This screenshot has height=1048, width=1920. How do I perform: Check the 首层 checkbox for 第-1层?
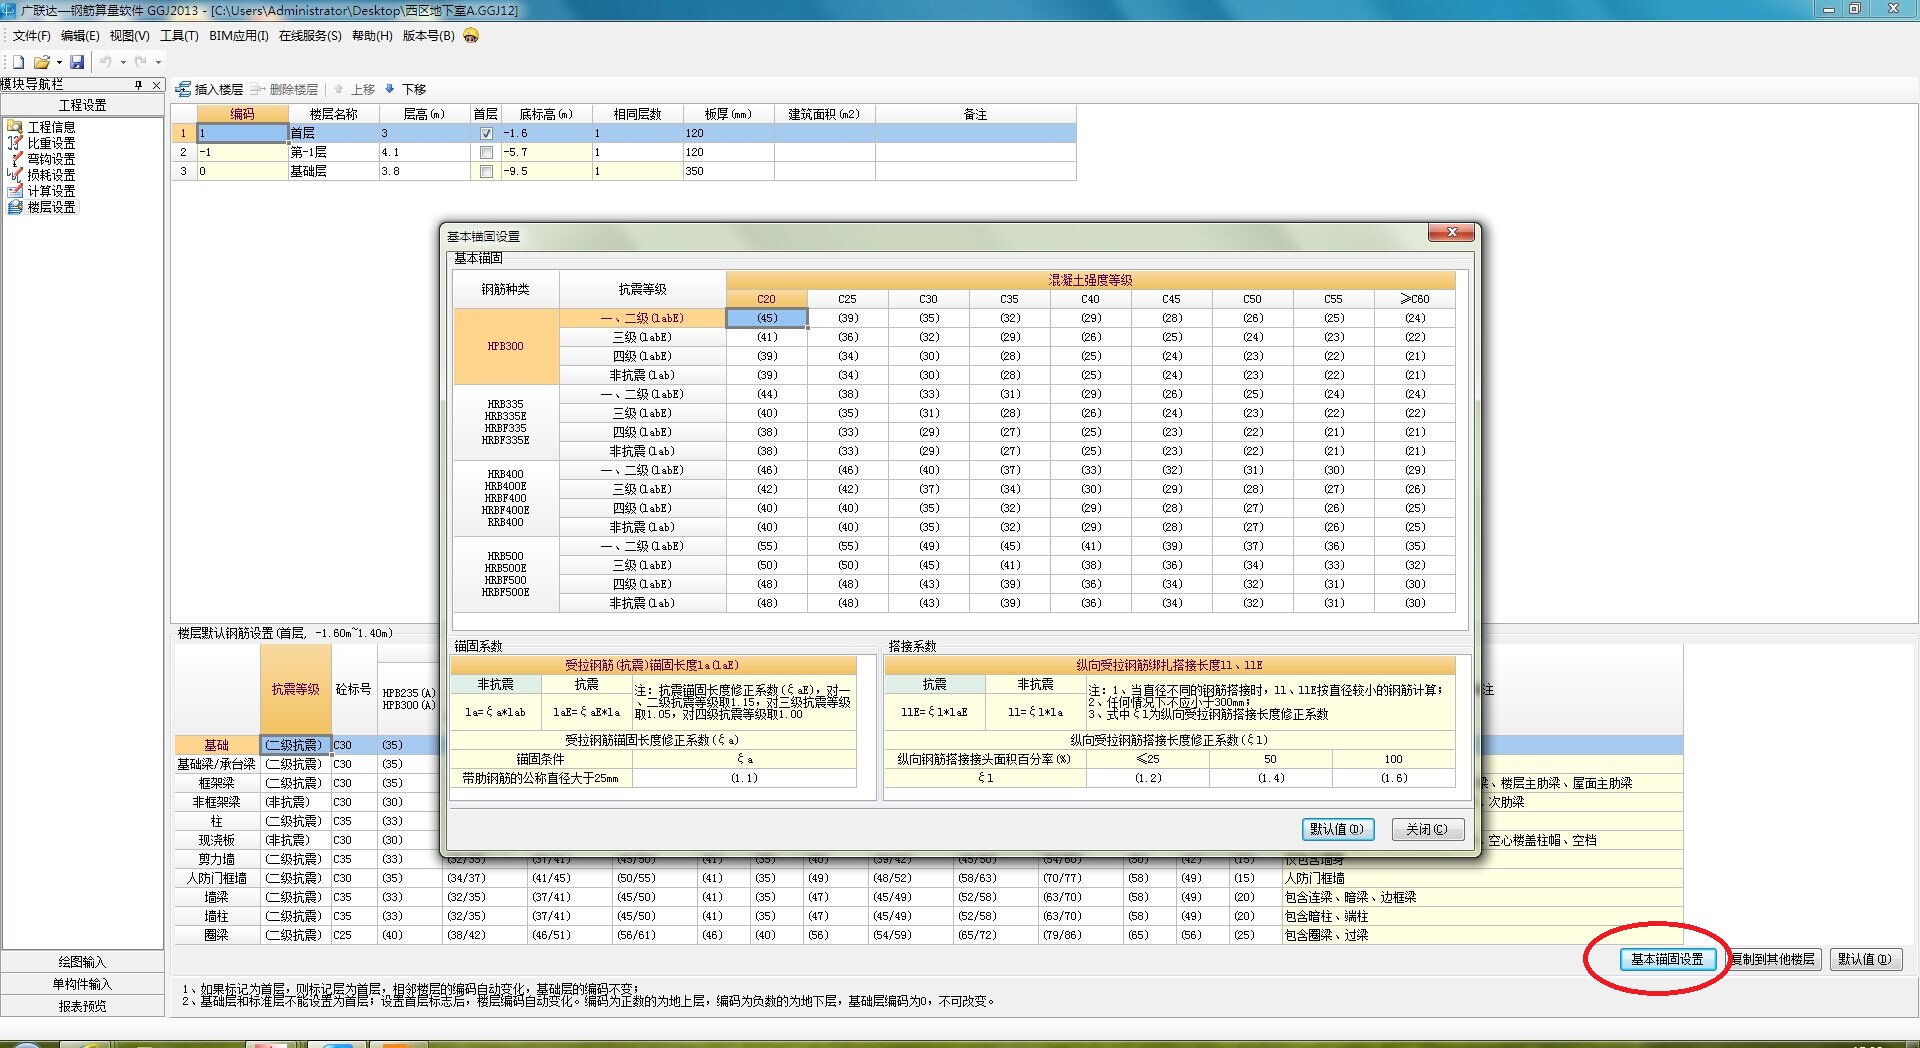[486, 152]
